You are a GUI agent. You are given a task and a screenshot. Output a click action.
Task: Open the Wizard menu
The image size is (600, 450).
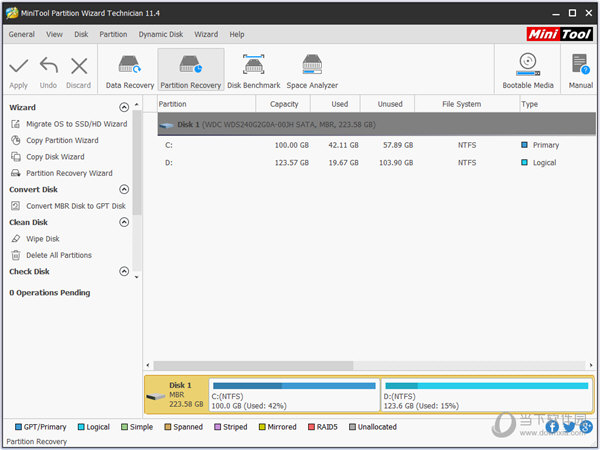(x=206, y=34)
